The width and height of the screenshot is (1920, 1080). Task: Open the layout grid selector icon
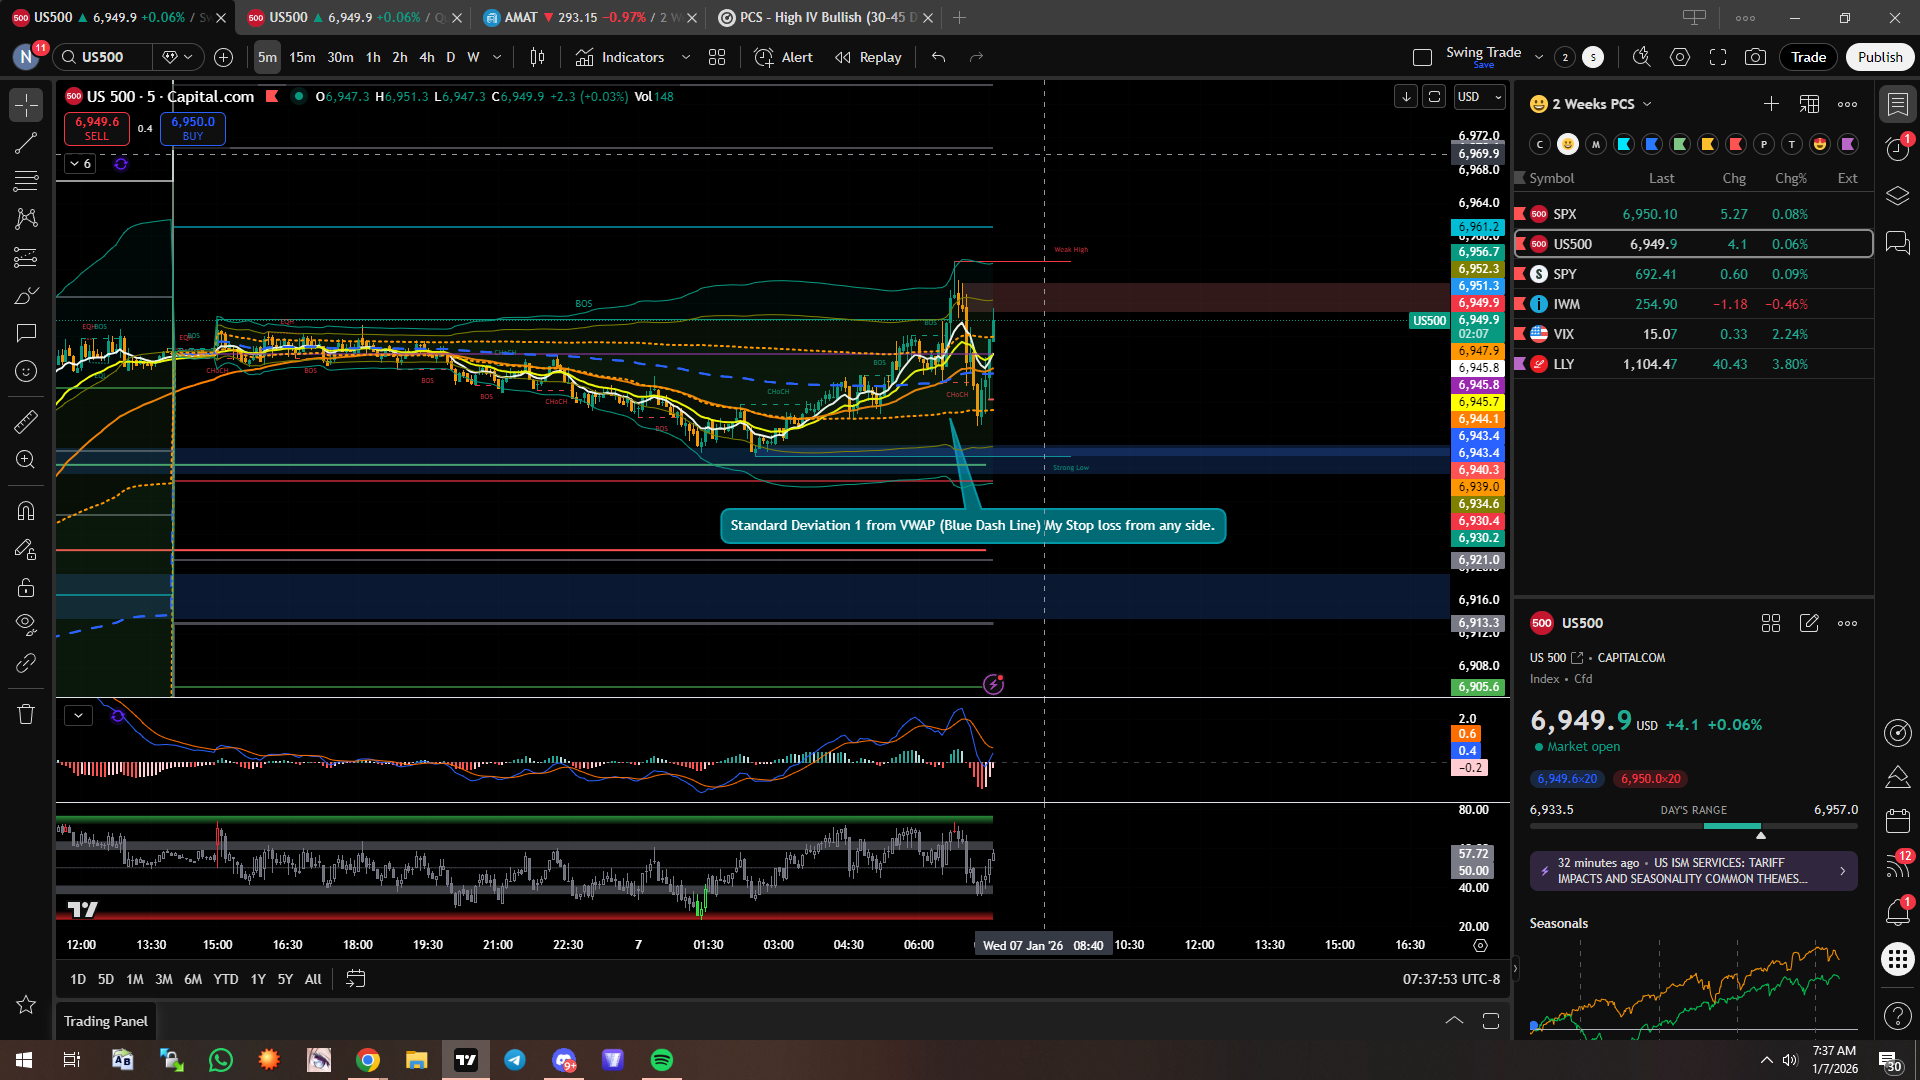717,57
